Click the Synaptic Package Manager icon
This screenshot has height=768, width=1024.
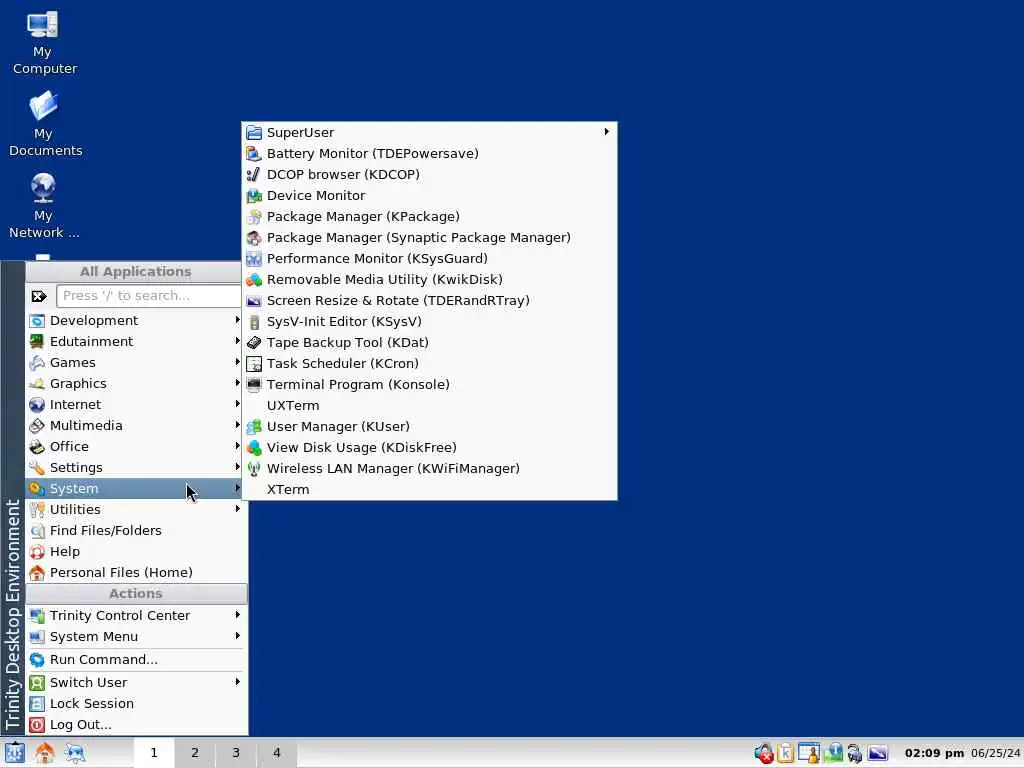pos(254,238)
